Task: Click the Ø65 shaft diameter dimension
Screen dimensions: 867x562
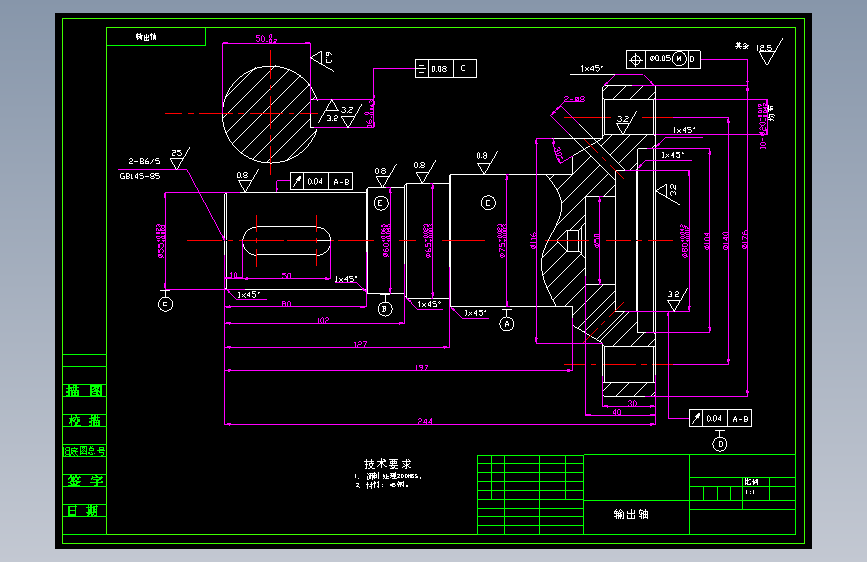Action: [428, 241]
